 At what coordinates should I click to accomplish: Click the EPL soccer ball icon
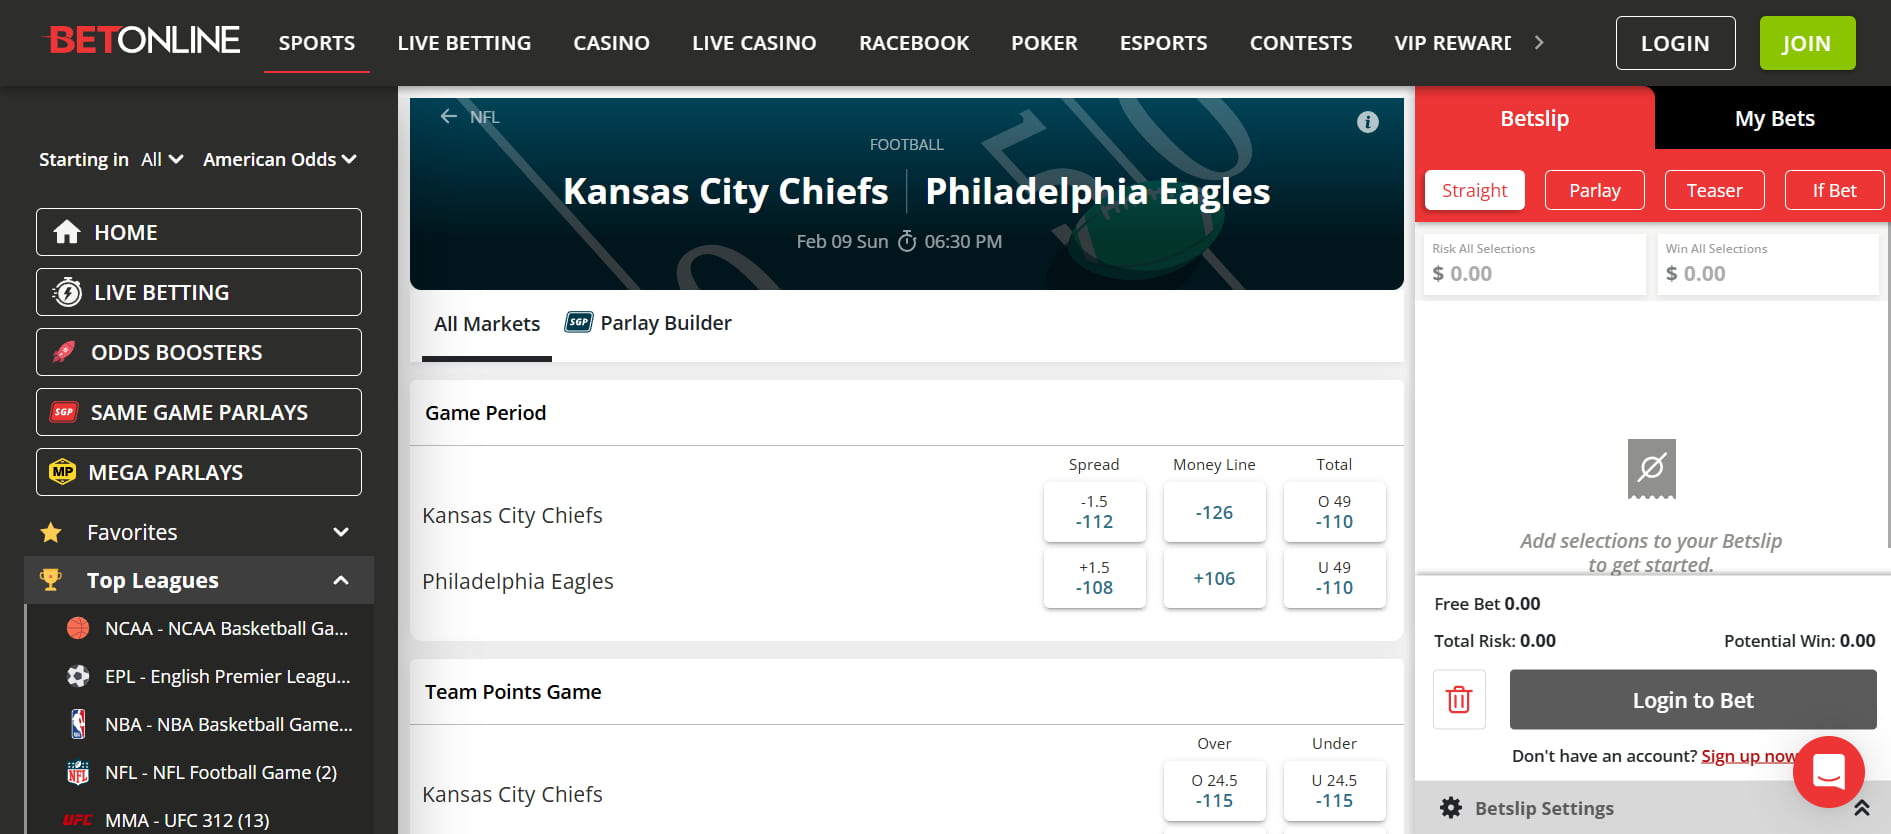pos(78,676)
